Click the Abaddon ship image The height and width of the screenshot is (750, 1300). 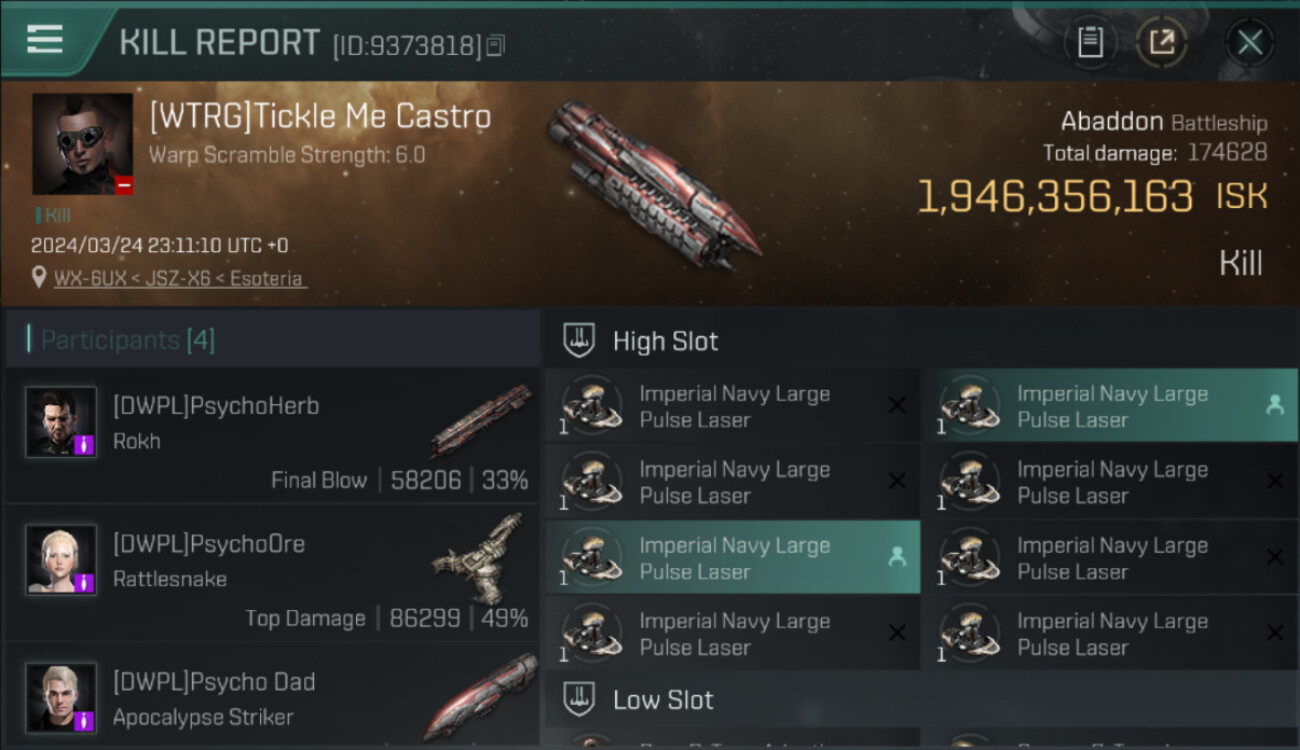[x=655, y=182]
